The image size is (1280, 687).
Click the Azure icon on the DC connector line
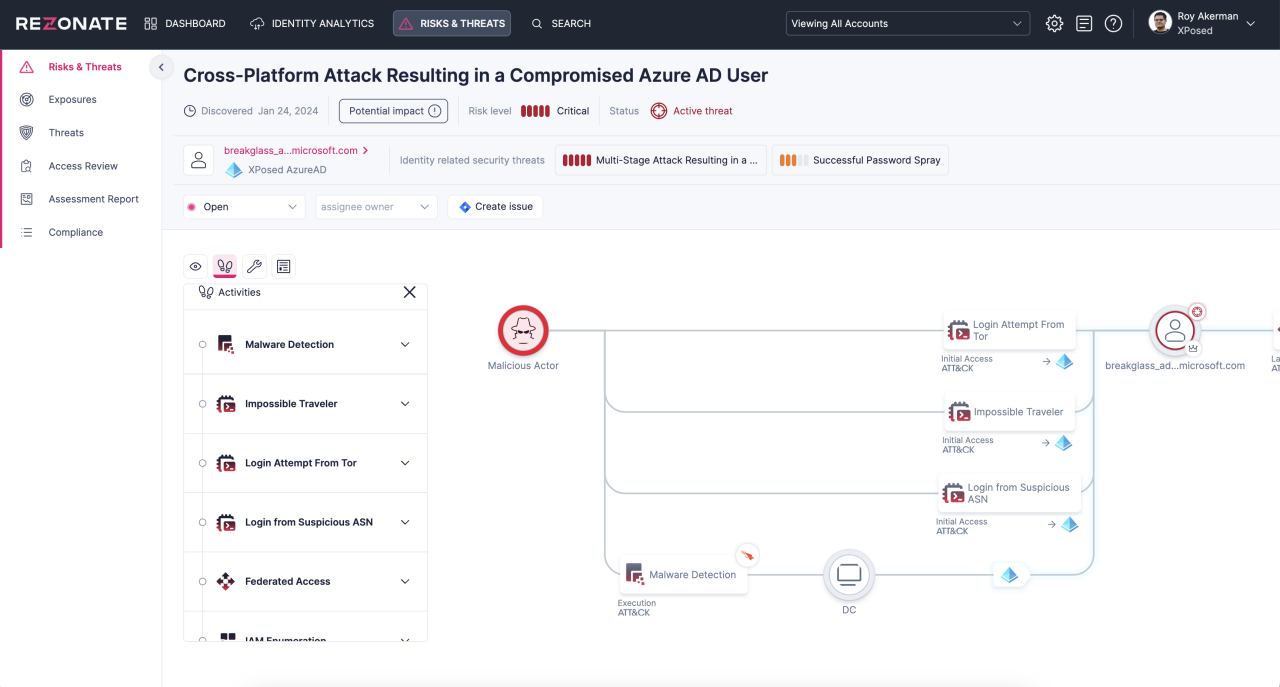(x=1009, y=575)
